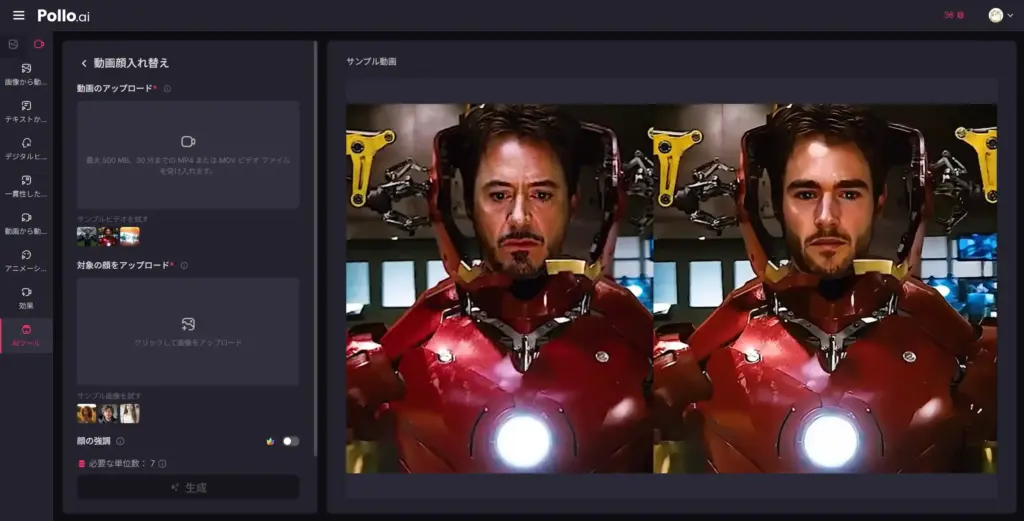Choose the curly-haired woman sample face

click(x=86, y=413)
